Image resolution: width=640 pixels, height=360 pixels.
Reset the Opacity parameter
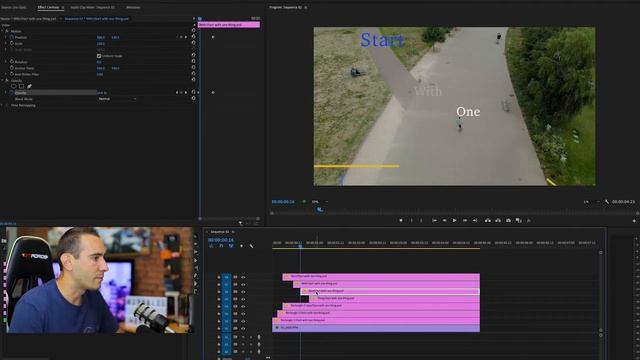[x=193, y=92]
